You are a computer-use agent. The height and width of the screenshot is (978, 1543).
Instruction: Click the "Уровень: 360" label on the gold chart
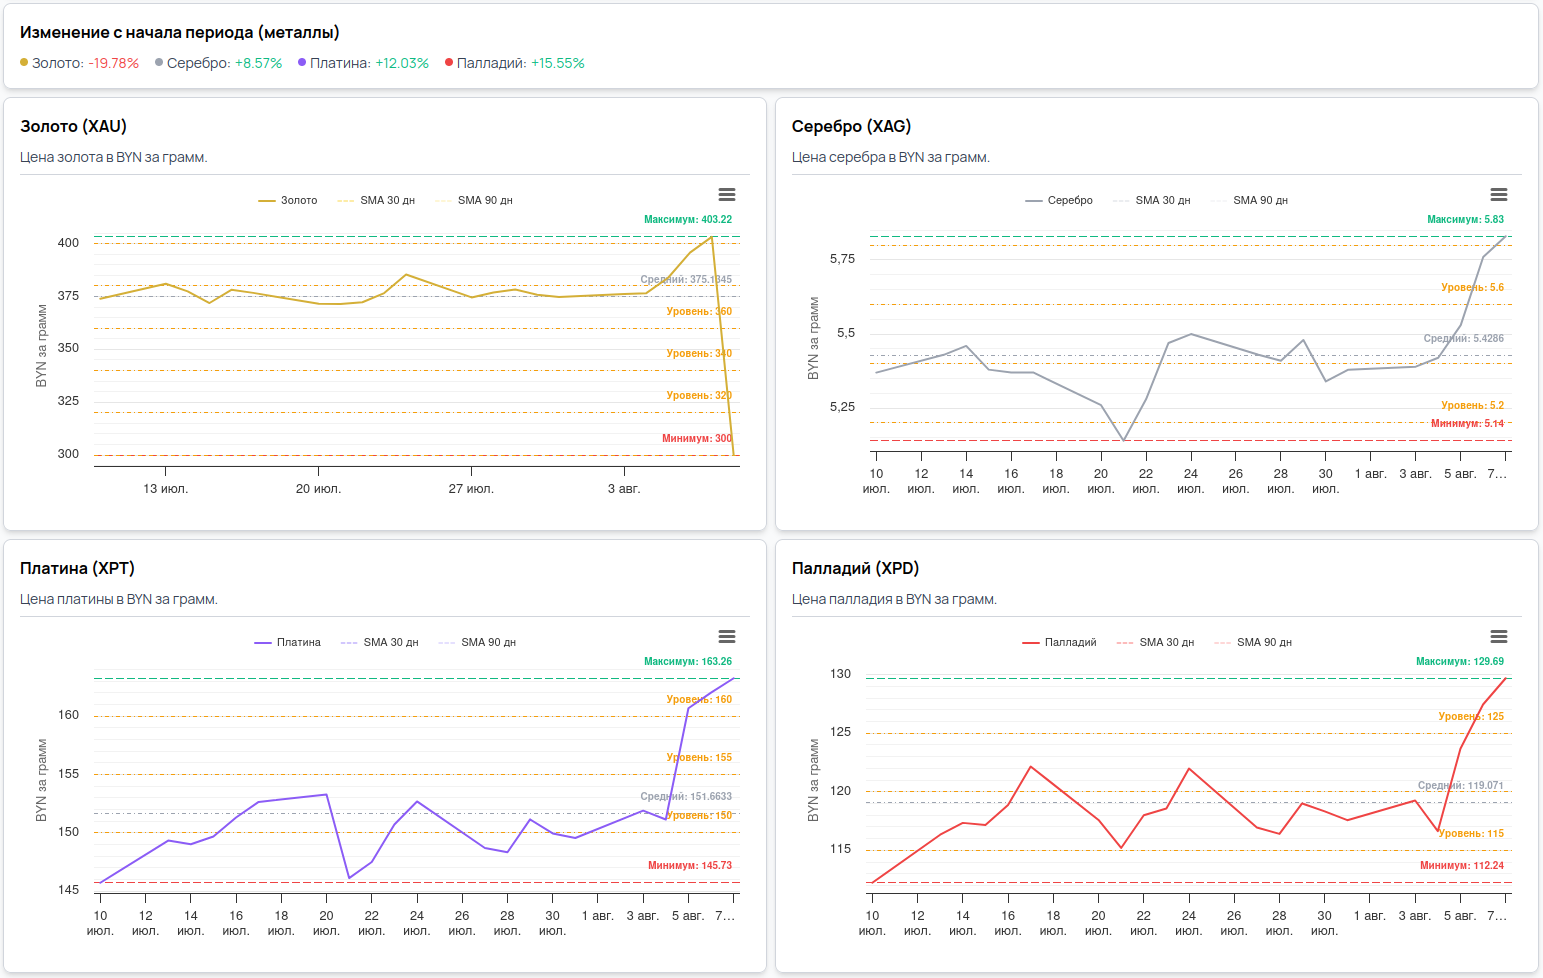click(699, 311)
